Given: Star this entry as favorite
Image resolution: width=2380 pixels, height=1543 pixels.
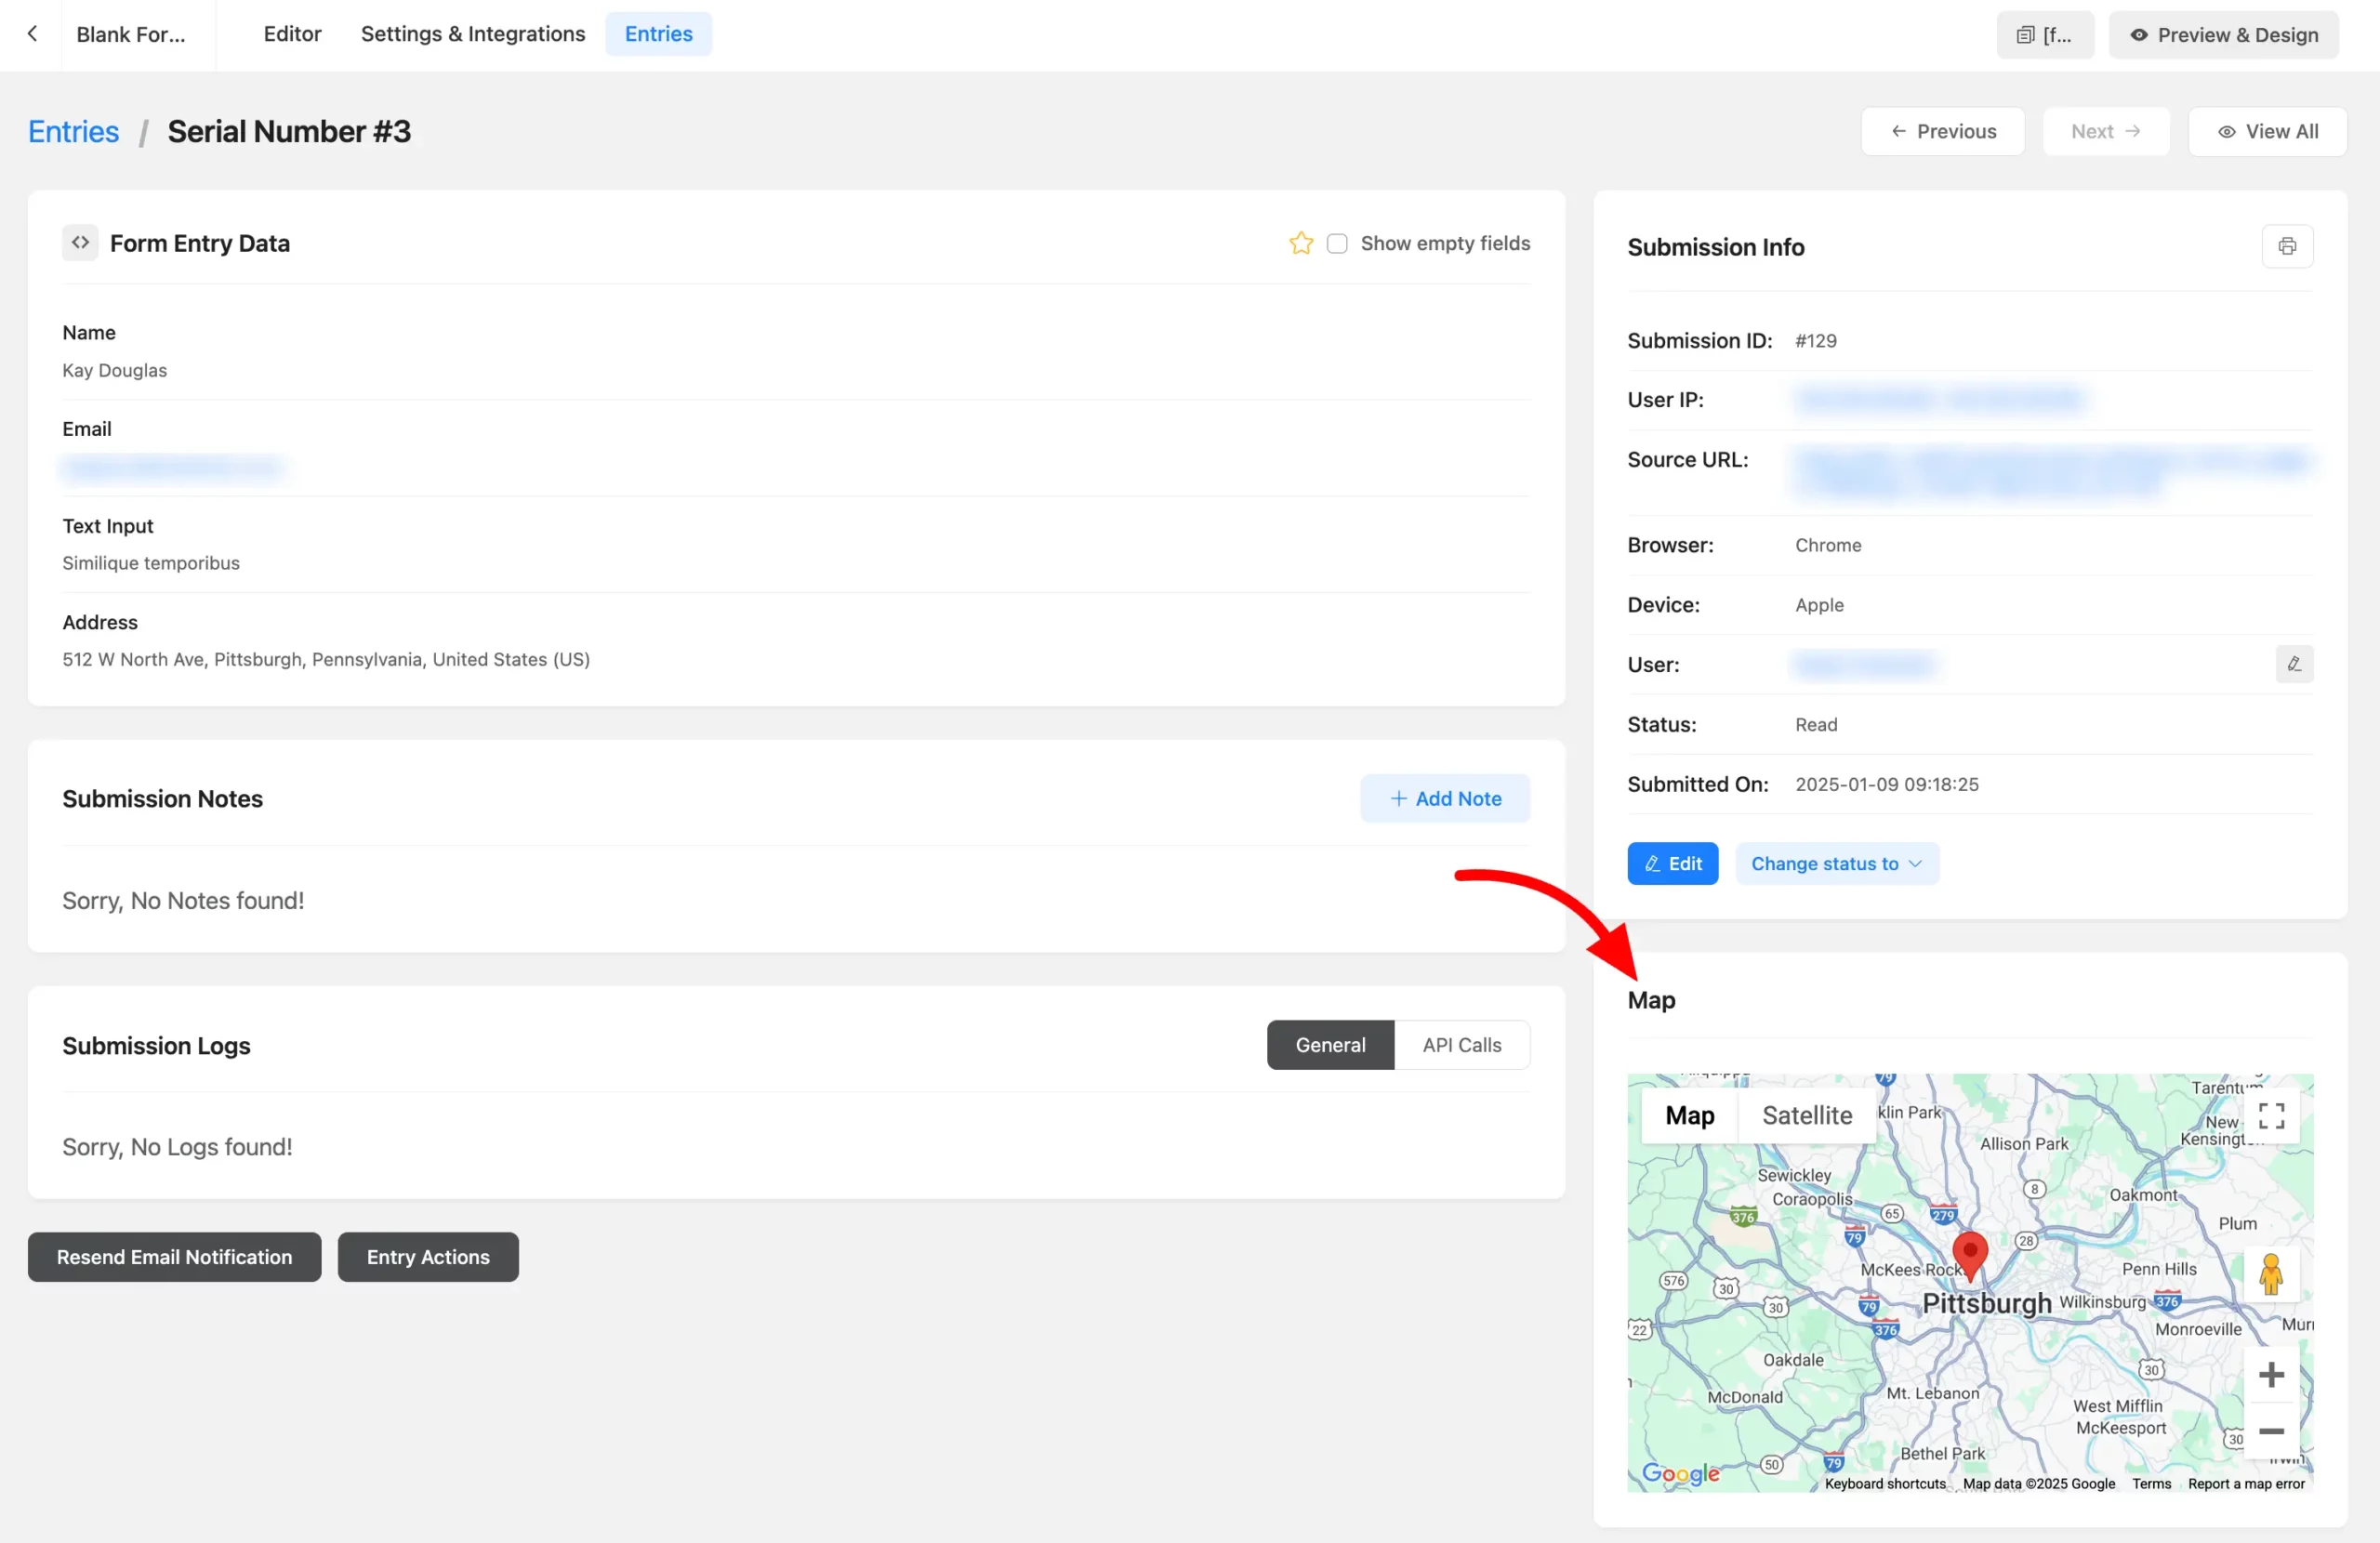Looking at the screenshot, I should (1300, 243).
